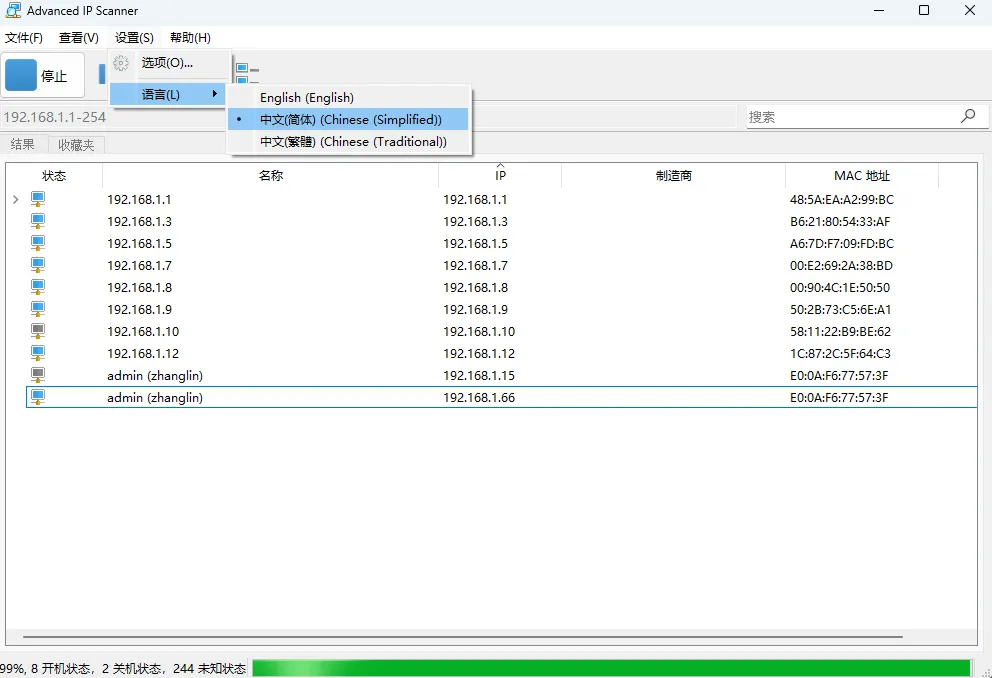Click MAC address 1C:87:2C:5F:64:C3
The width and height of the screenshot is (992, 678).
click(840, 354)
